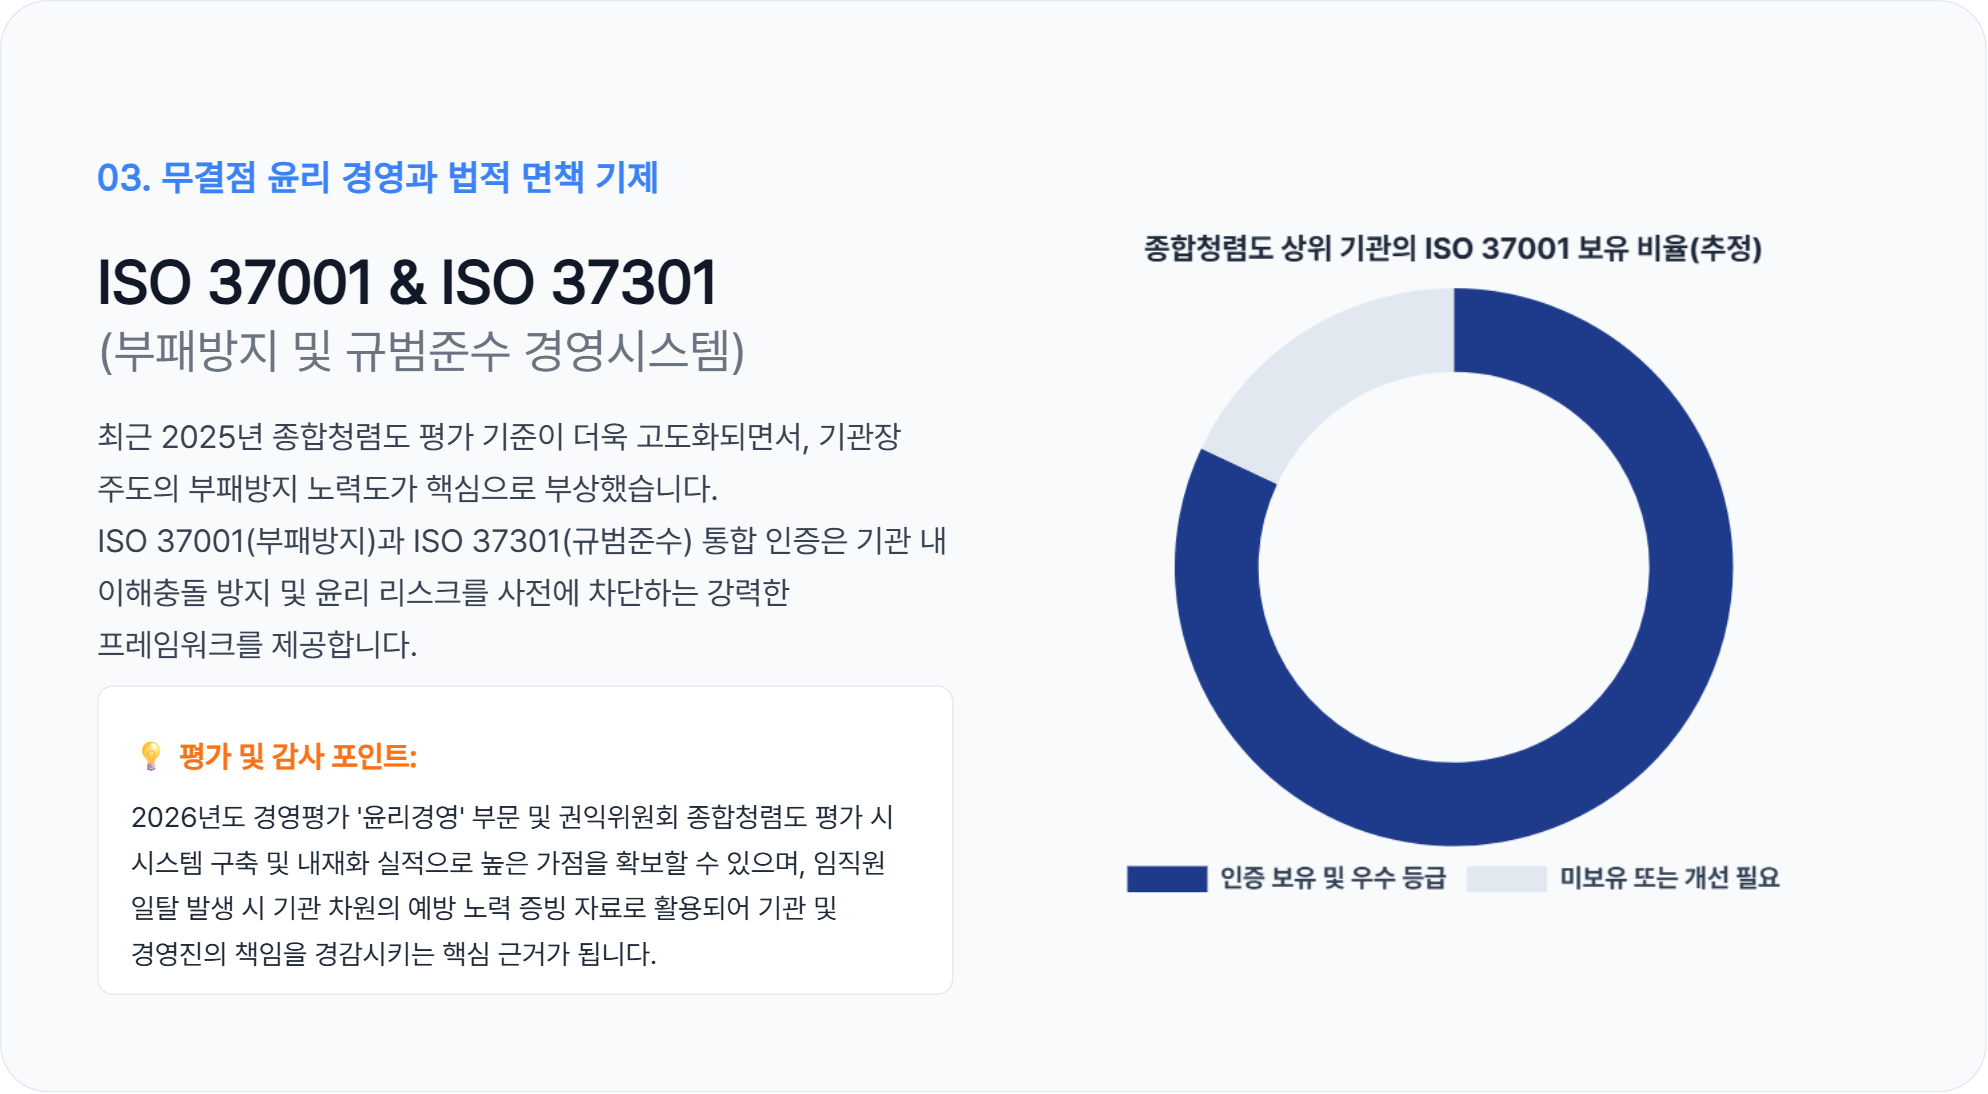The width and height of the screenshot is (1988, 1094).
Task: Toggle the '인증 보유 및 우수 등급' legend label
Action: tap(1333, 878)
